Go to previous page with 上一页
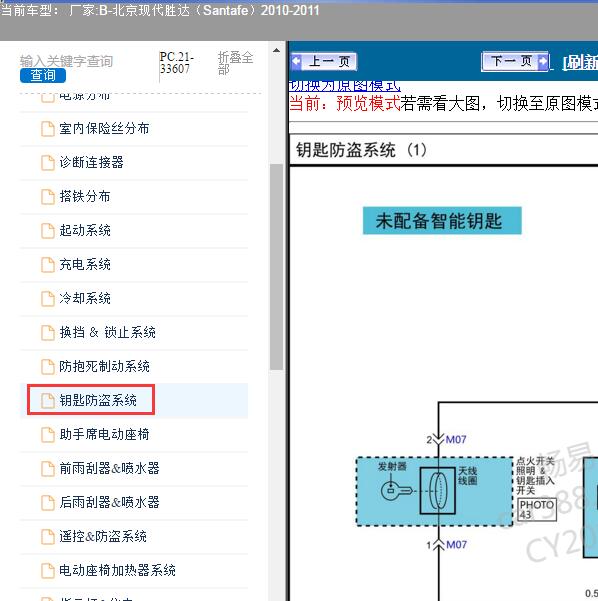The image size is (598, 601). pos(324,61)
